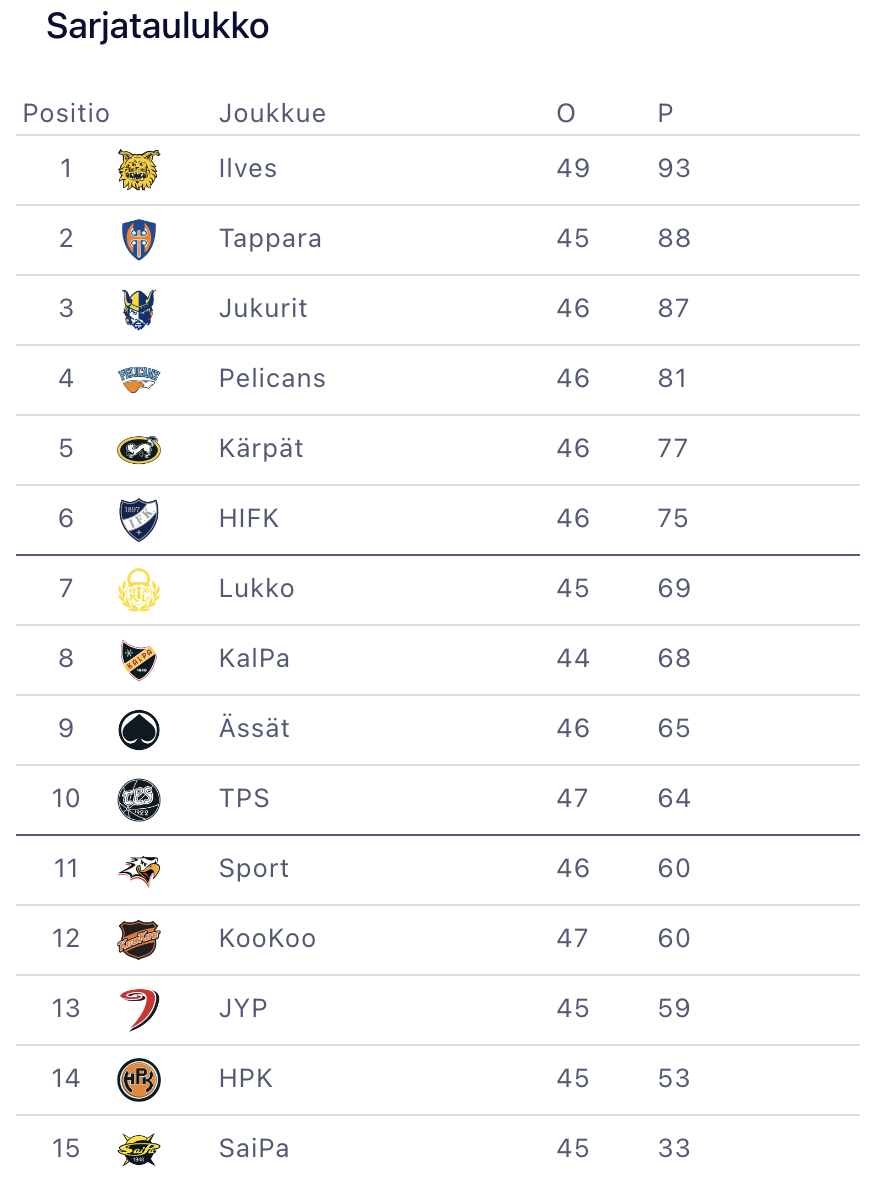Sort by the P points header

coord(665,113)
